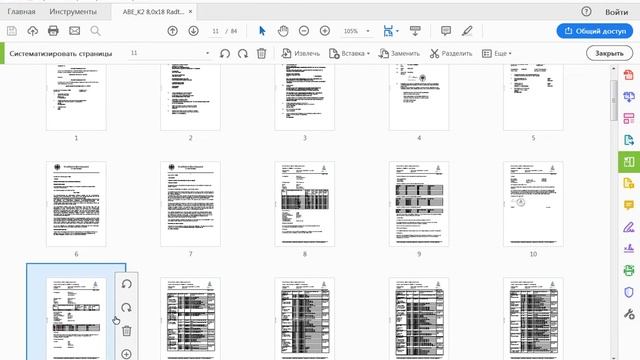Image resolution: width=640 pixels, height=360 pixels.
Task: Zoom out with the minus icon
Action: (x=304, y=31)
